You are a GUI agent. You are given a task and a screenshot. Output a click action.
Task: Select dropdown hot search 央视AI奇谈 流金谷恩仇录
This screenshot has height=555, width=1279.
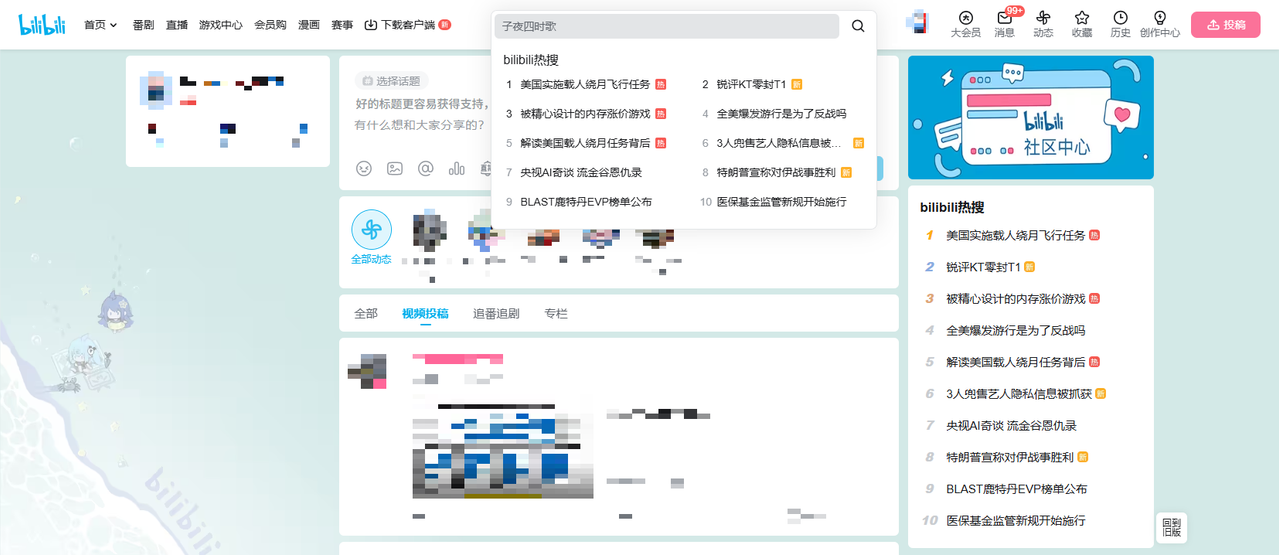[581, 172]
